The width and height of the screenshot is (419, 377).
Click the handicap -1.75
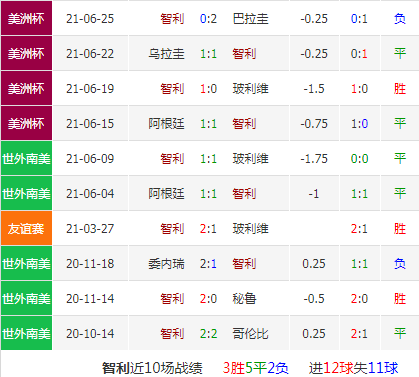coord(314,159)
